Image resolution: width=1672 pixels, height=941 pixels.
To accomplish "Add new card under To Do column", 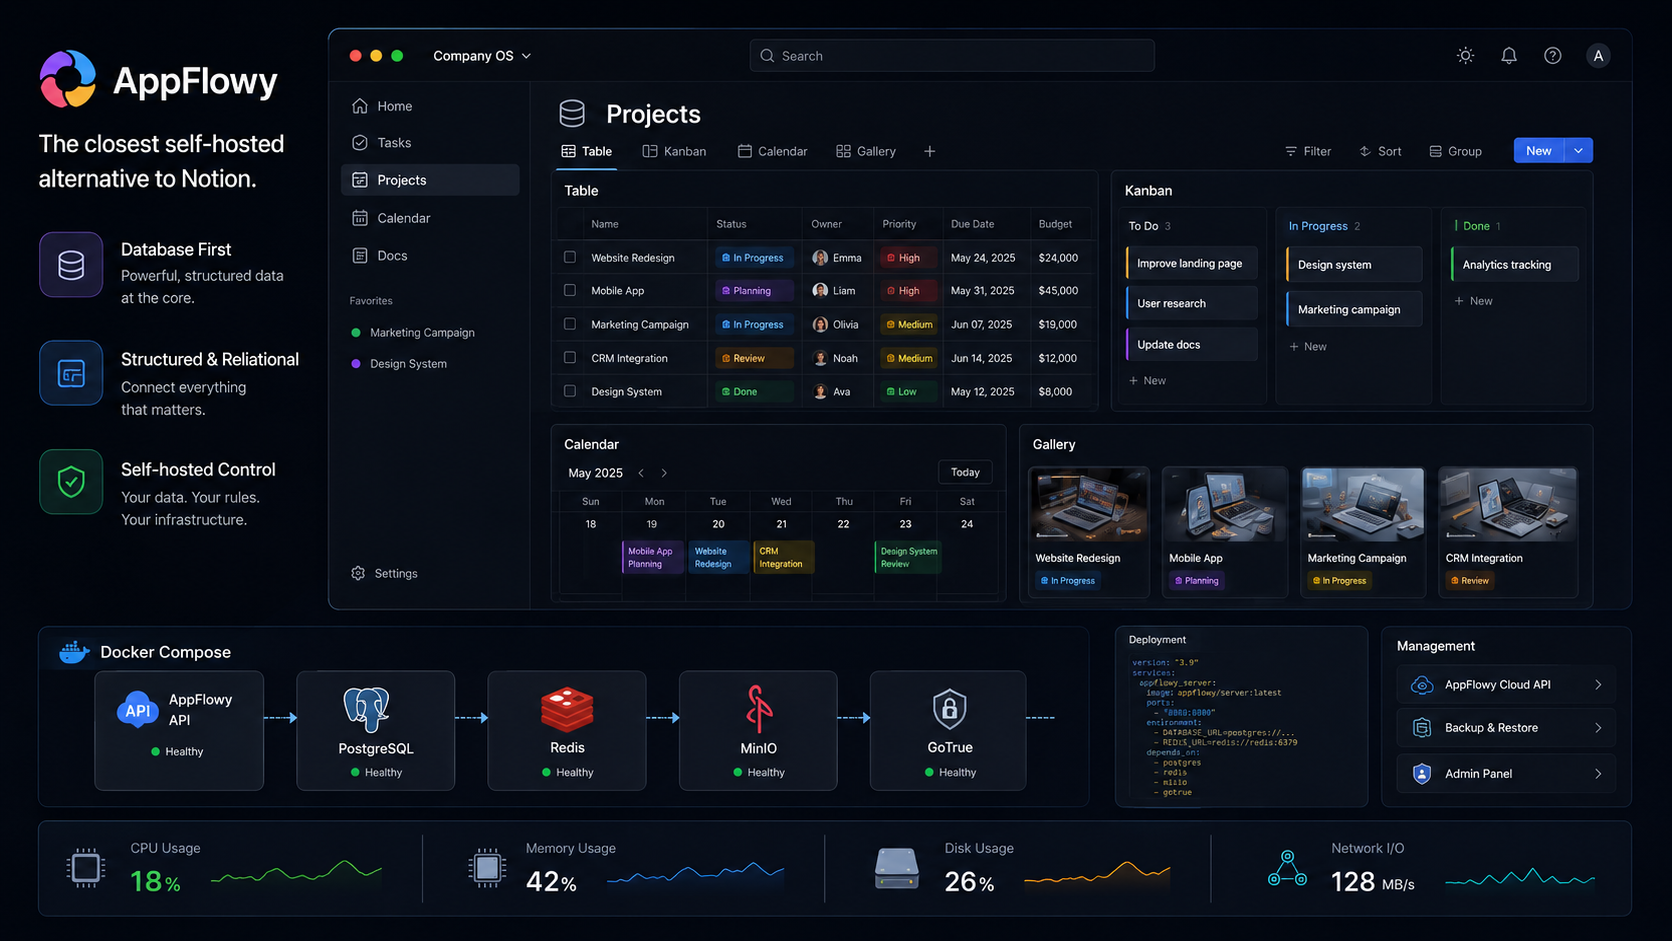I will [x=1147, y=380].
